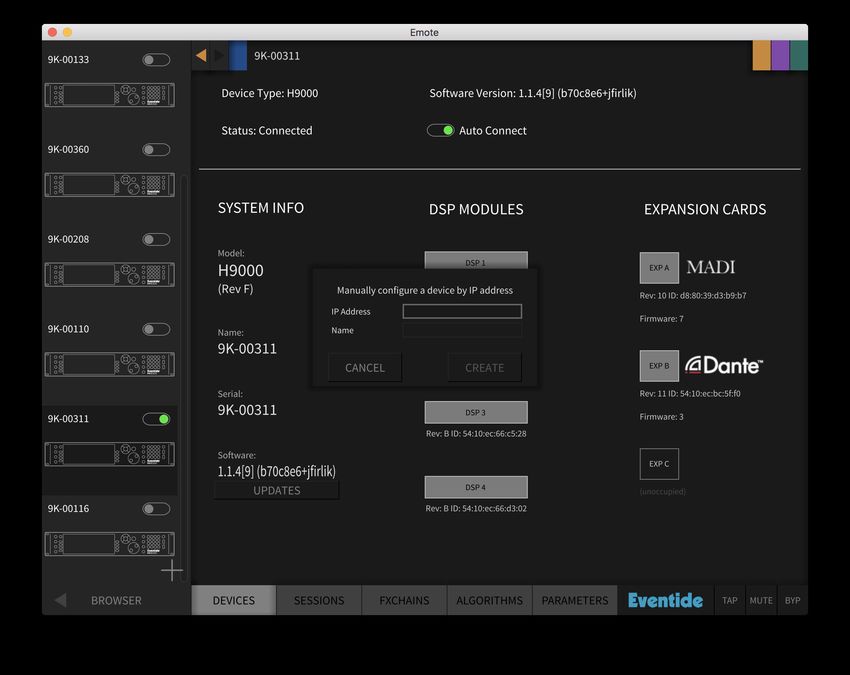Click the teal color swatch top right

click(799, 55)
